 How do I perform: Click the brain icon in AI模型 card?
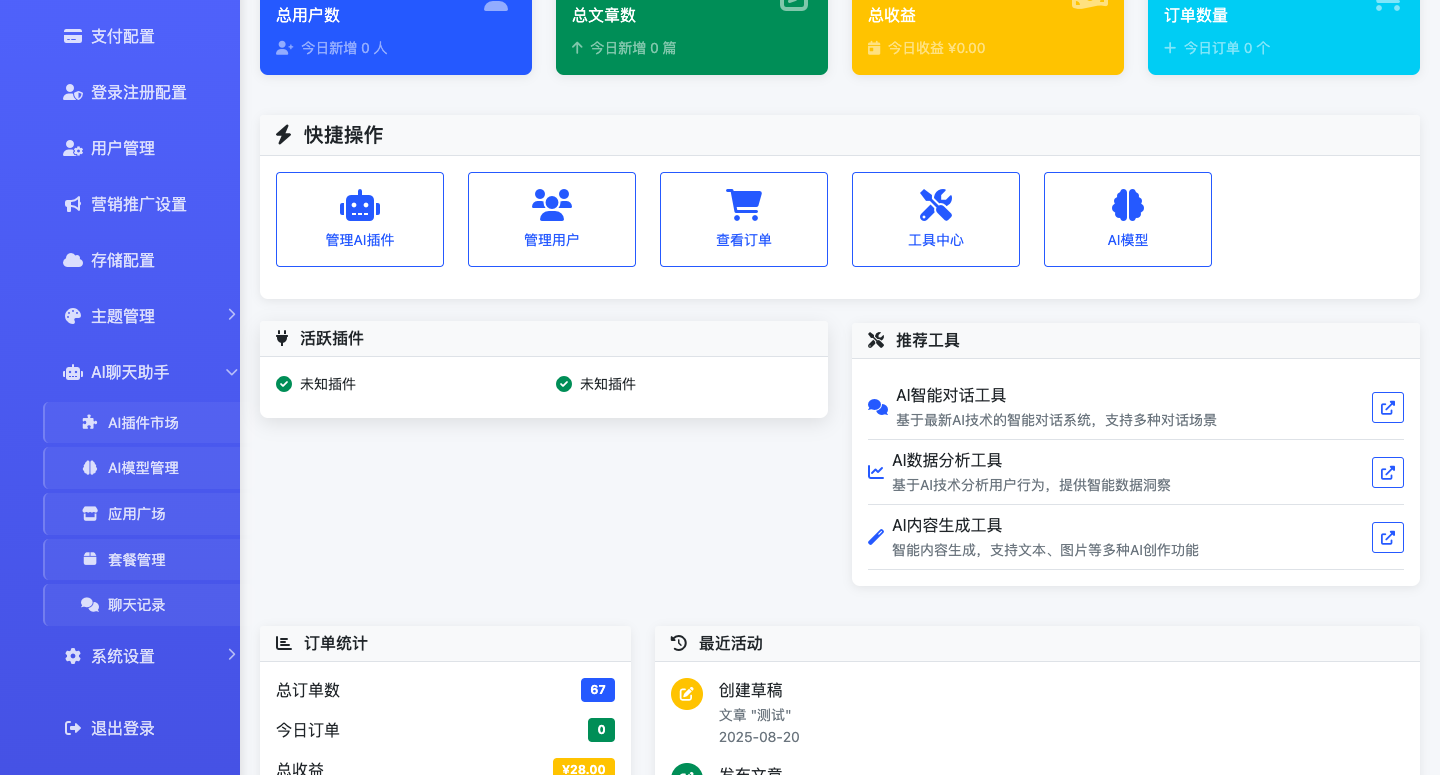1128,205
